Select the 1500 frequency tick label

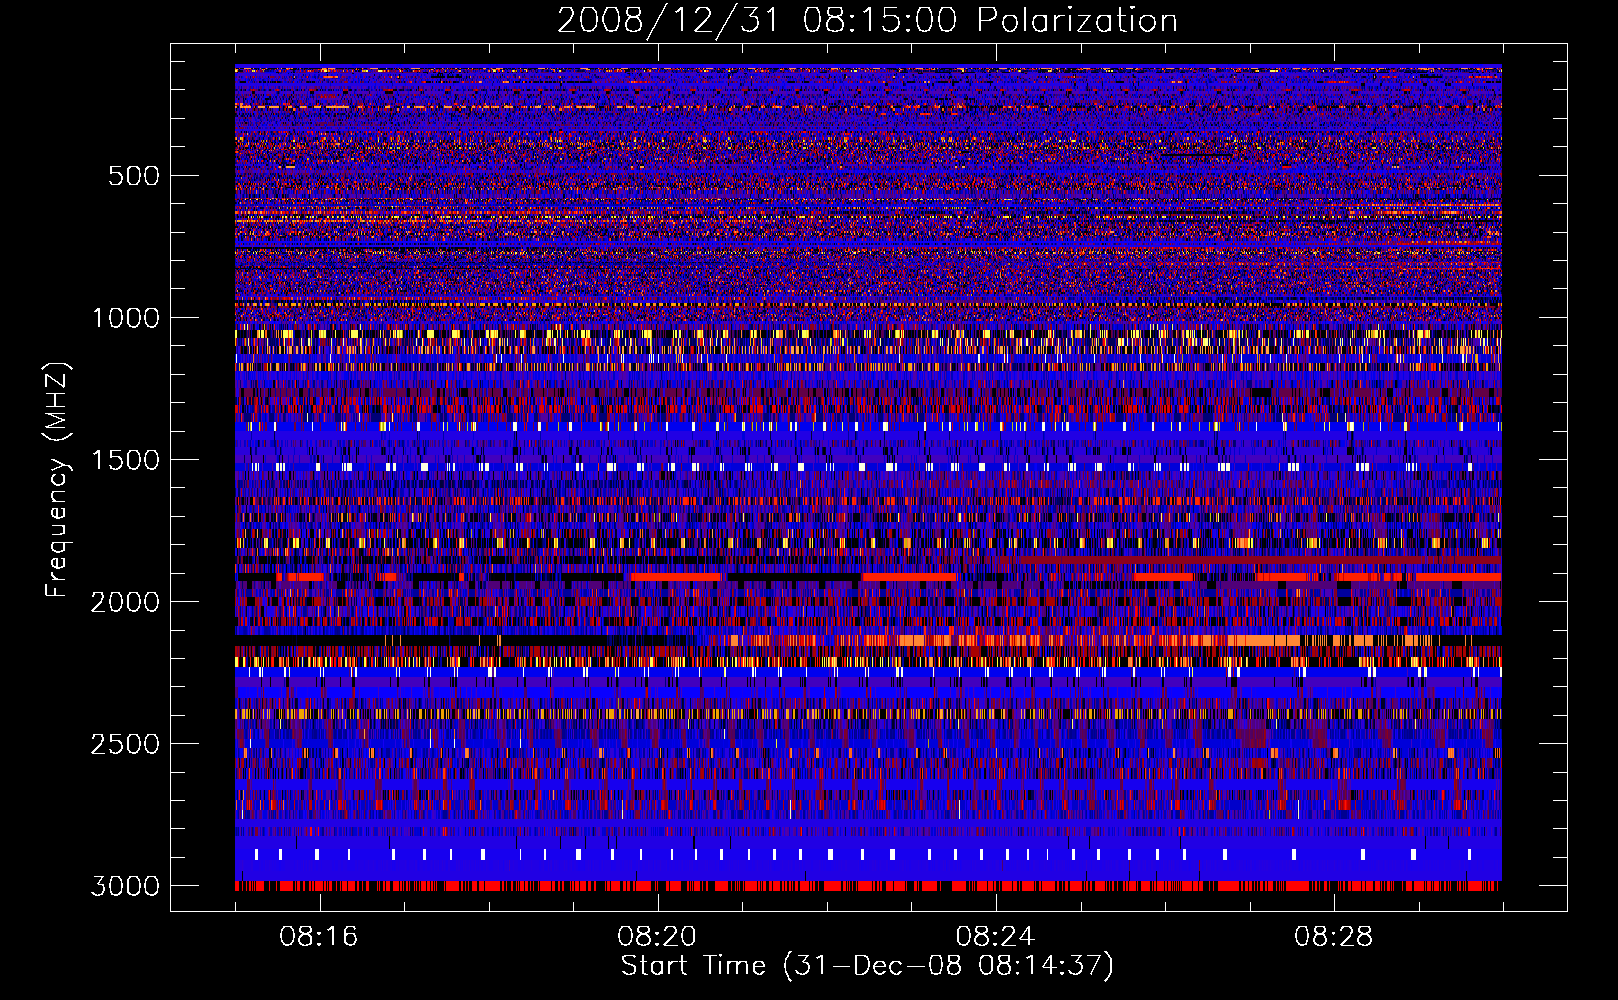(125, 460)
